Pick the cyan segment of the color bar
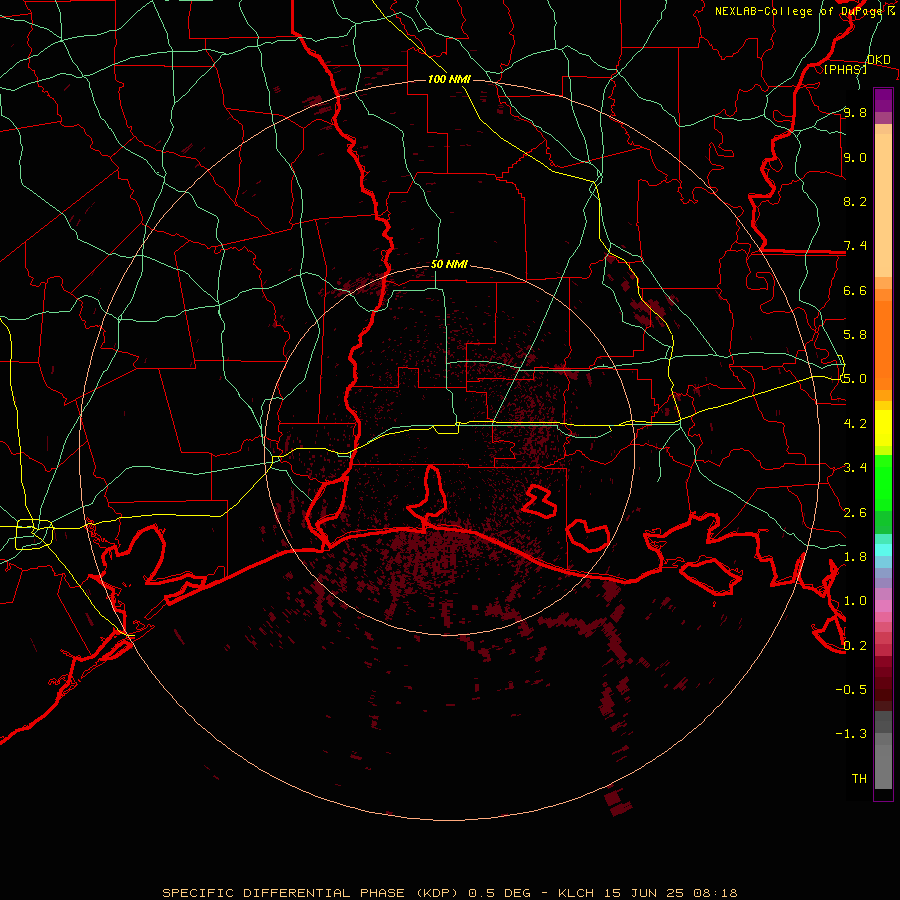900x900 pixels. click(883, 549)
